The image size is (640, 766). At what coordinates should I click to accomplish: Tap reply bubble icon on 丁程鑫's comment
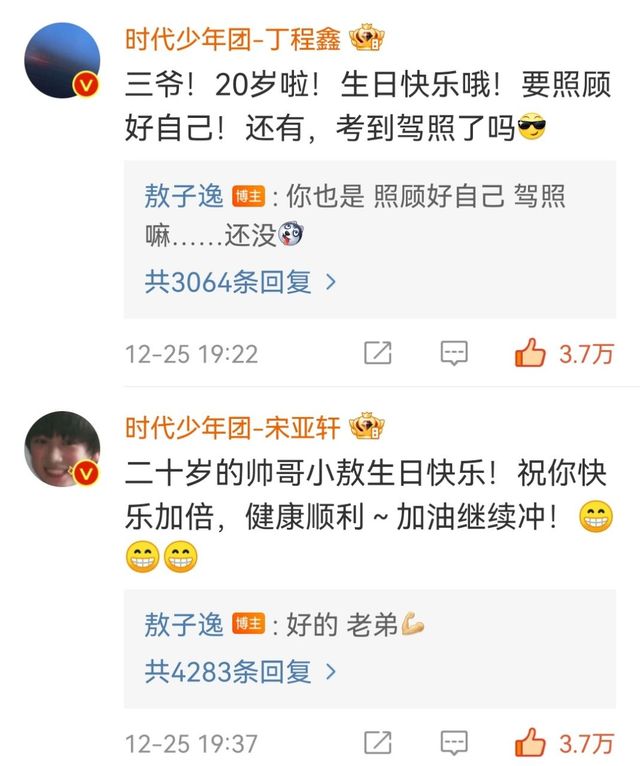click(x=454, y=353)
